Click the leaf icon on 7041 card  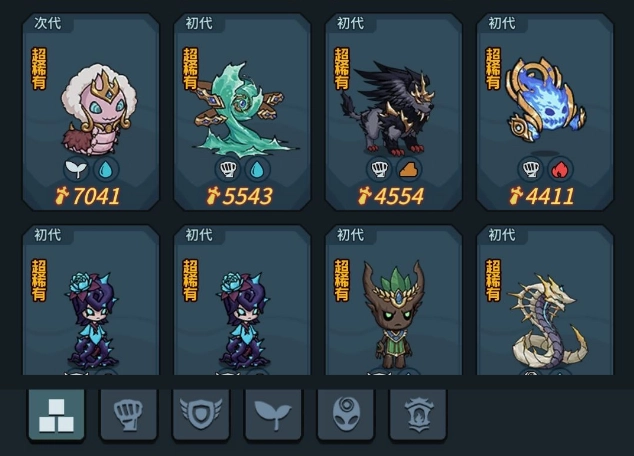(76, 169)
